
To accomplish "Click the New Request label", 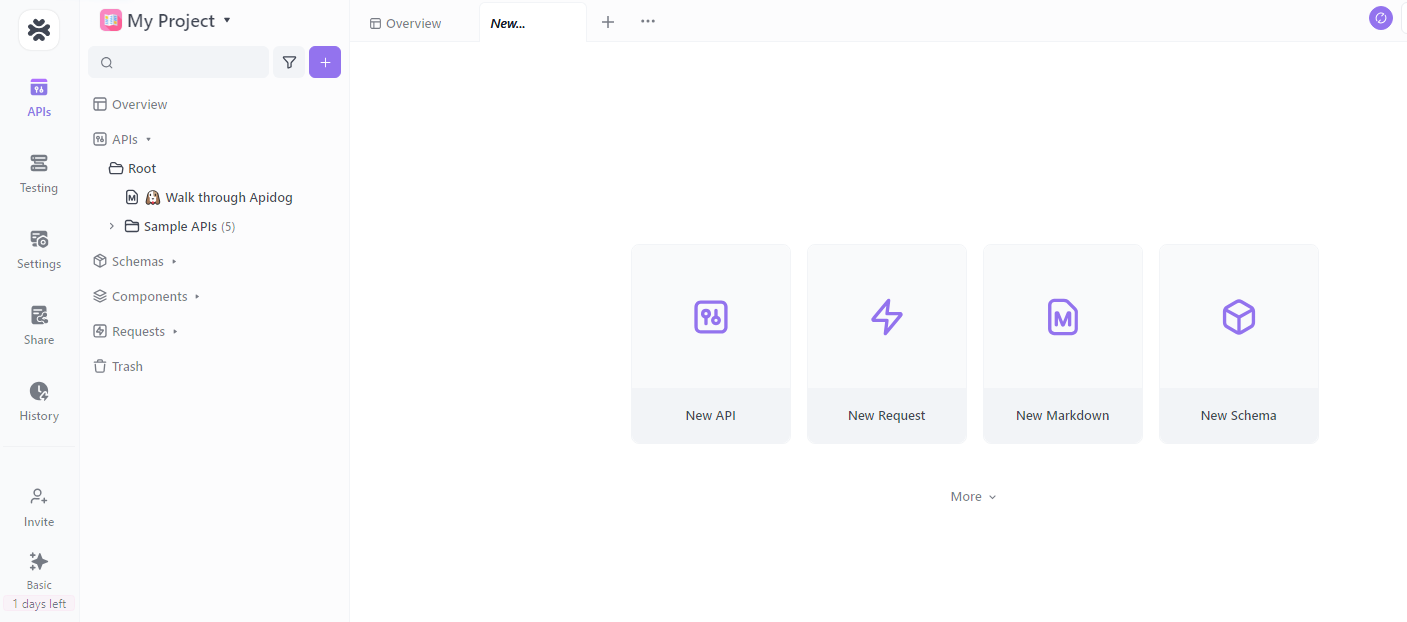I will click(887, 415).
